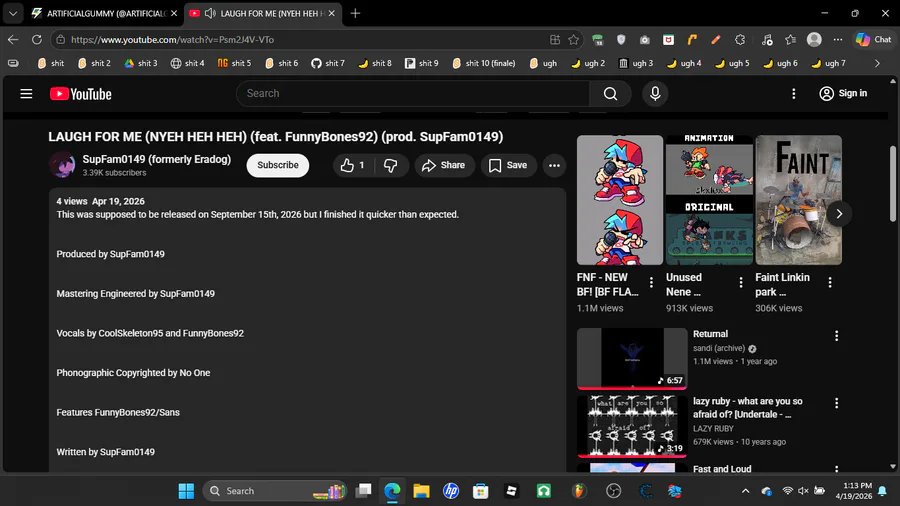The height and width of the screenshot is (506, 900).
Task: Open HP app in taskbar
Action: (x=451, y=491)
